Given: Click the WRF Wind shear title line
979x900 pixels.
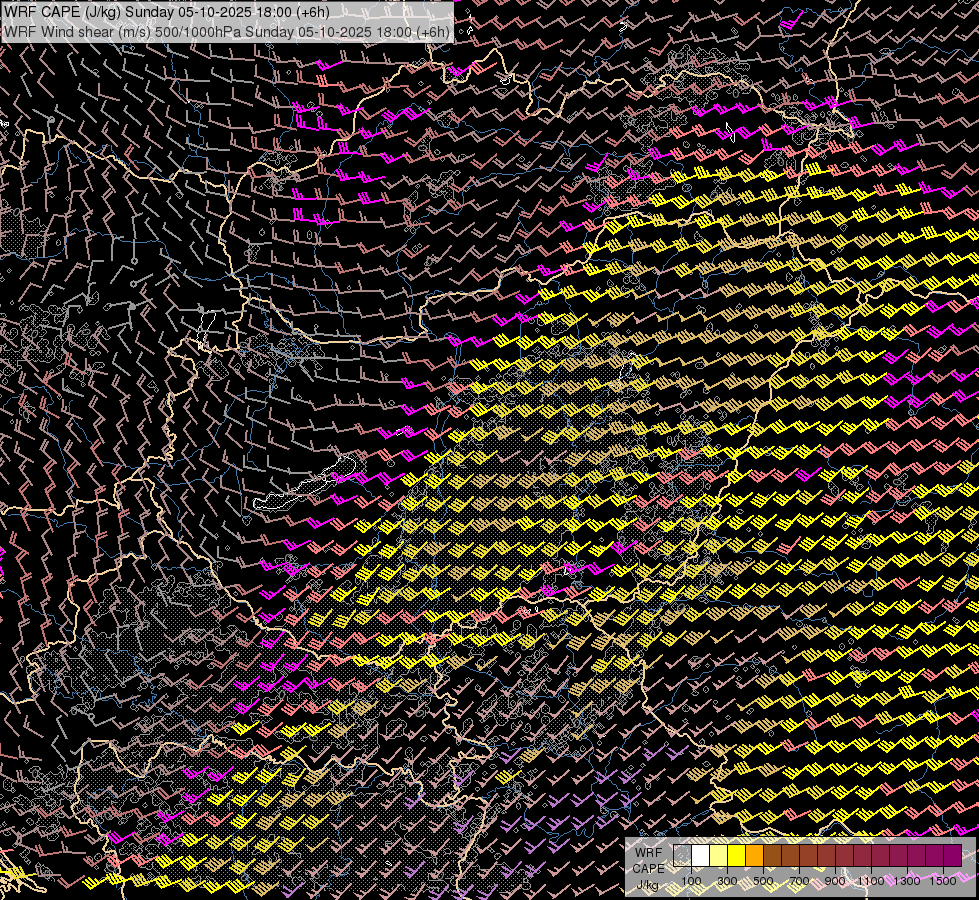Looking at the screenshot, I should pos(226,31).
